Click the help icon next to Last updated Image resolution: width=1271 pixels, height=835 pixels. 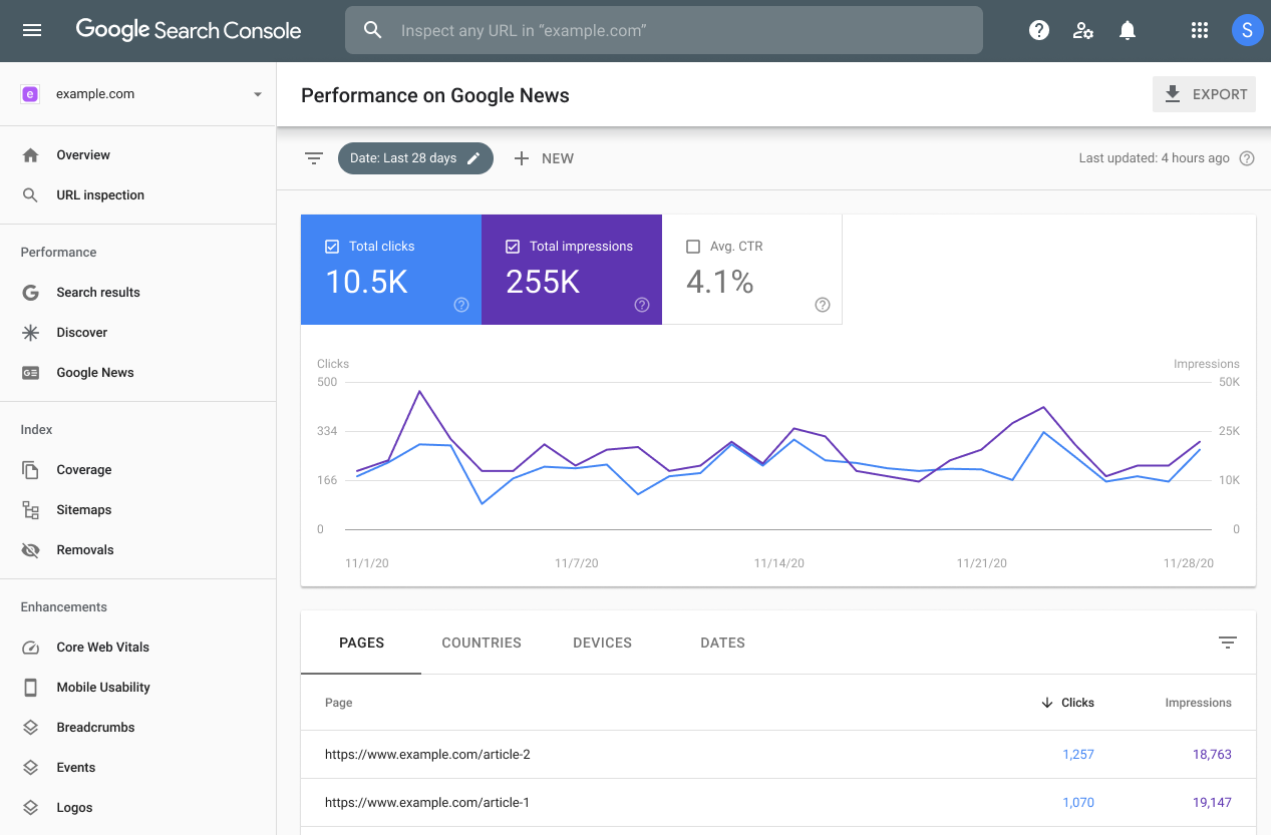coord(1246,158)
